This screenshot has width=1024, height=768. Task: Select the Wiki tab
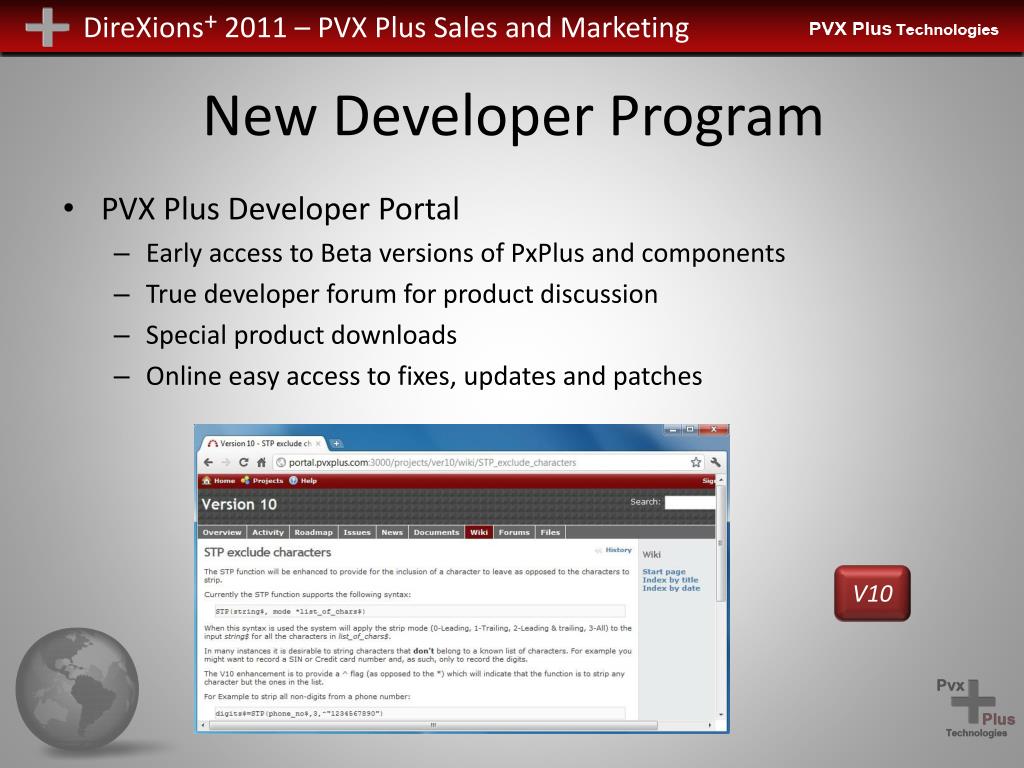click(479, 532)
